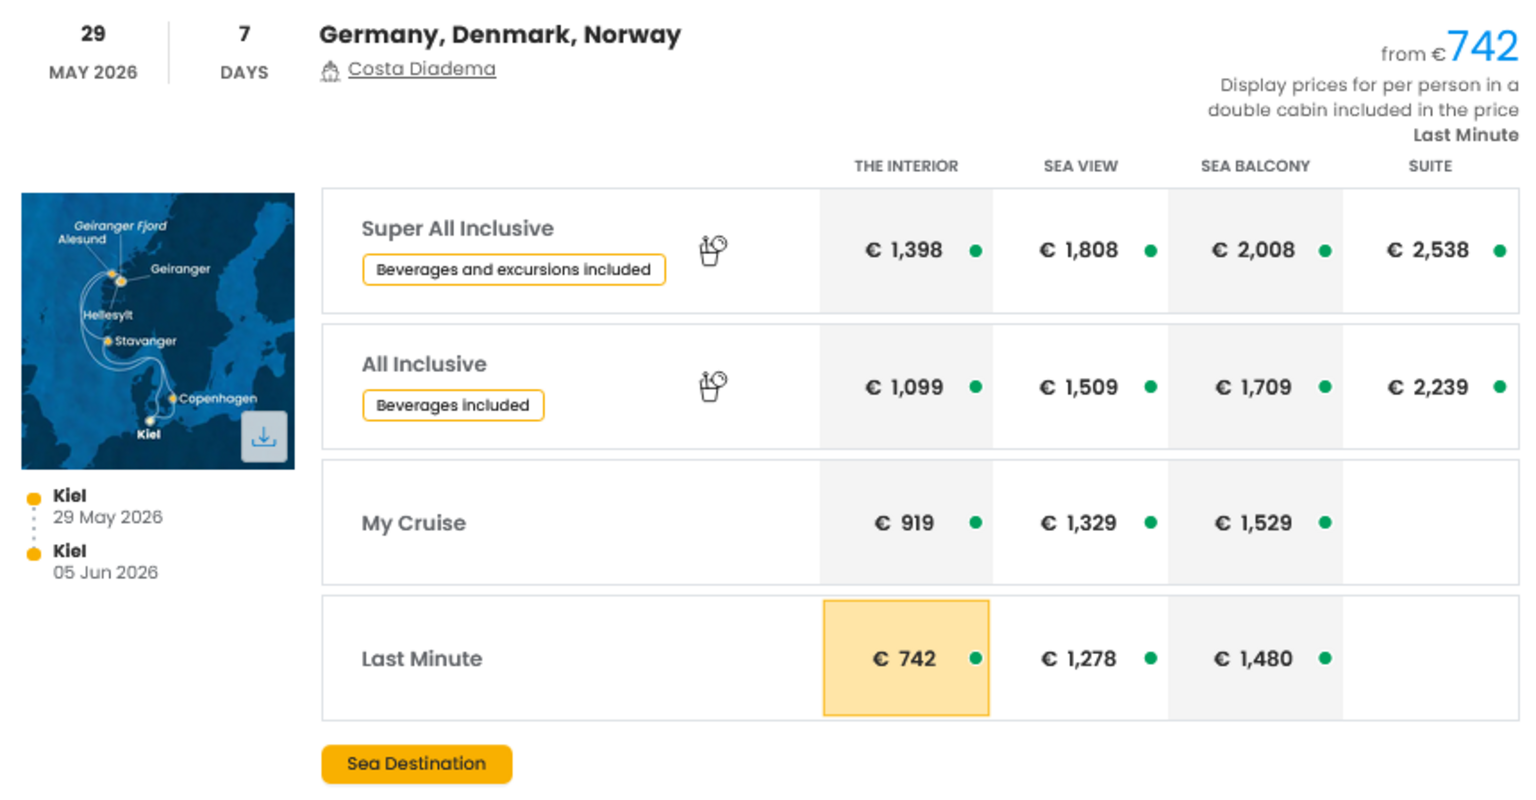
Task: Open the Costa Diadema ship link
Action: (x=421, y=69)
